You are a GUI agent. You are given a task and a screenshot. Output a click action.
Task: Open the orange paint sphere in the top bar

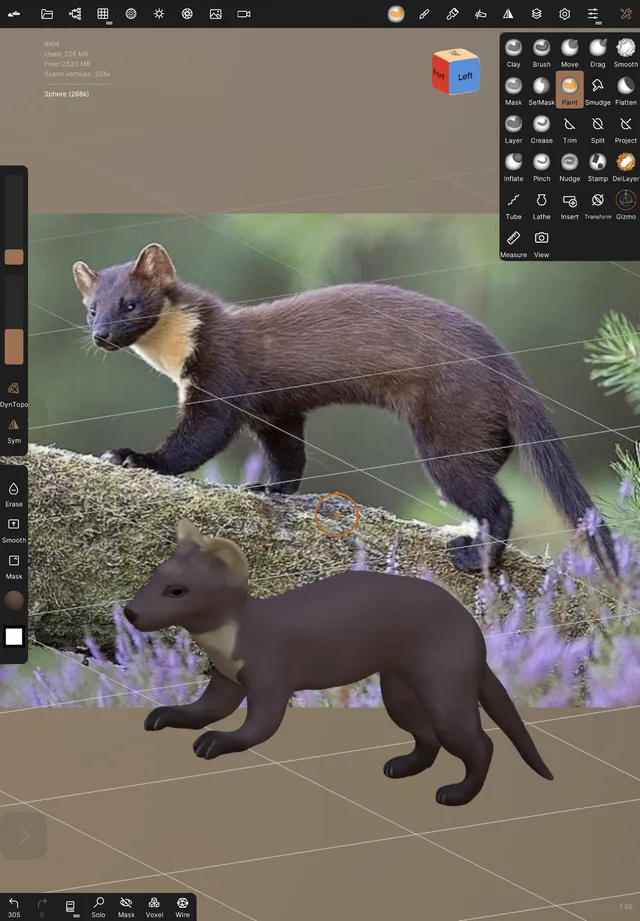396,14
